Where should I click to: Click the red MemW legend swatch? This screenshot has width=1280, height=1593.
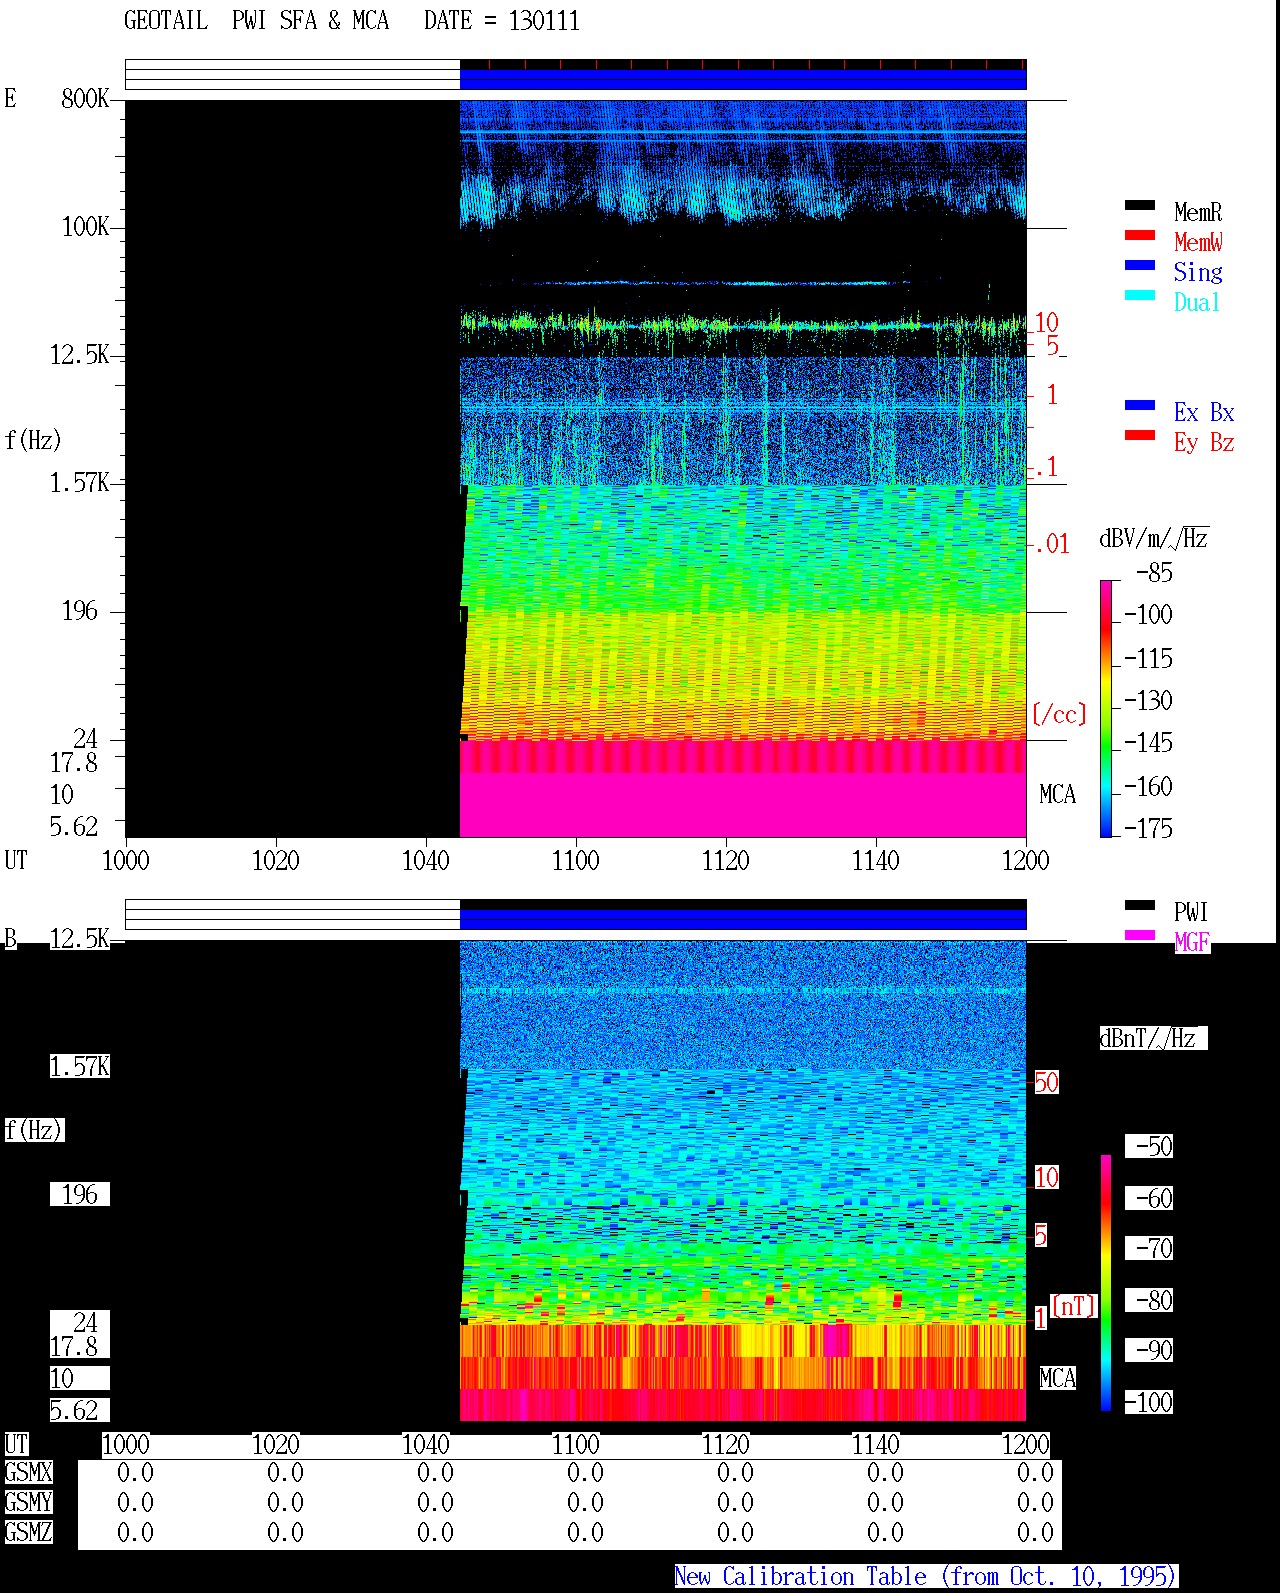click(x=1140, y=236)
